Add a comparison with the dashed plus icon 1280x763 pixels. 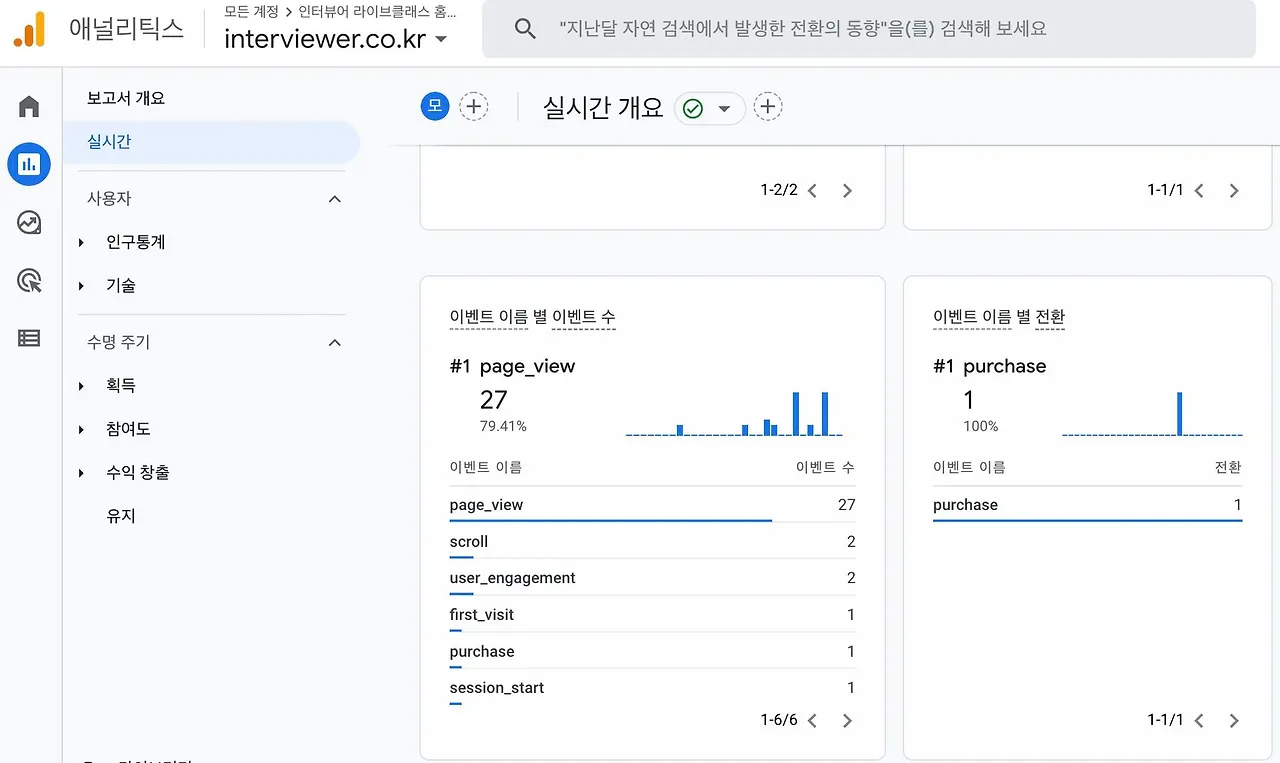coord(473,105)
